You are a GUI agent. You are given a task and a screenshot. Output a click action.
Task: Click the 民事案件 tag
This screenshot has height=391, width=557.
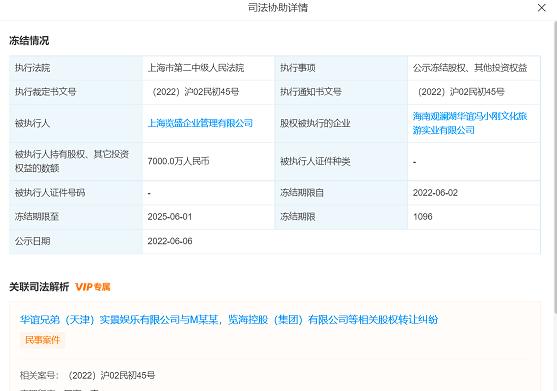pos(42,340)
